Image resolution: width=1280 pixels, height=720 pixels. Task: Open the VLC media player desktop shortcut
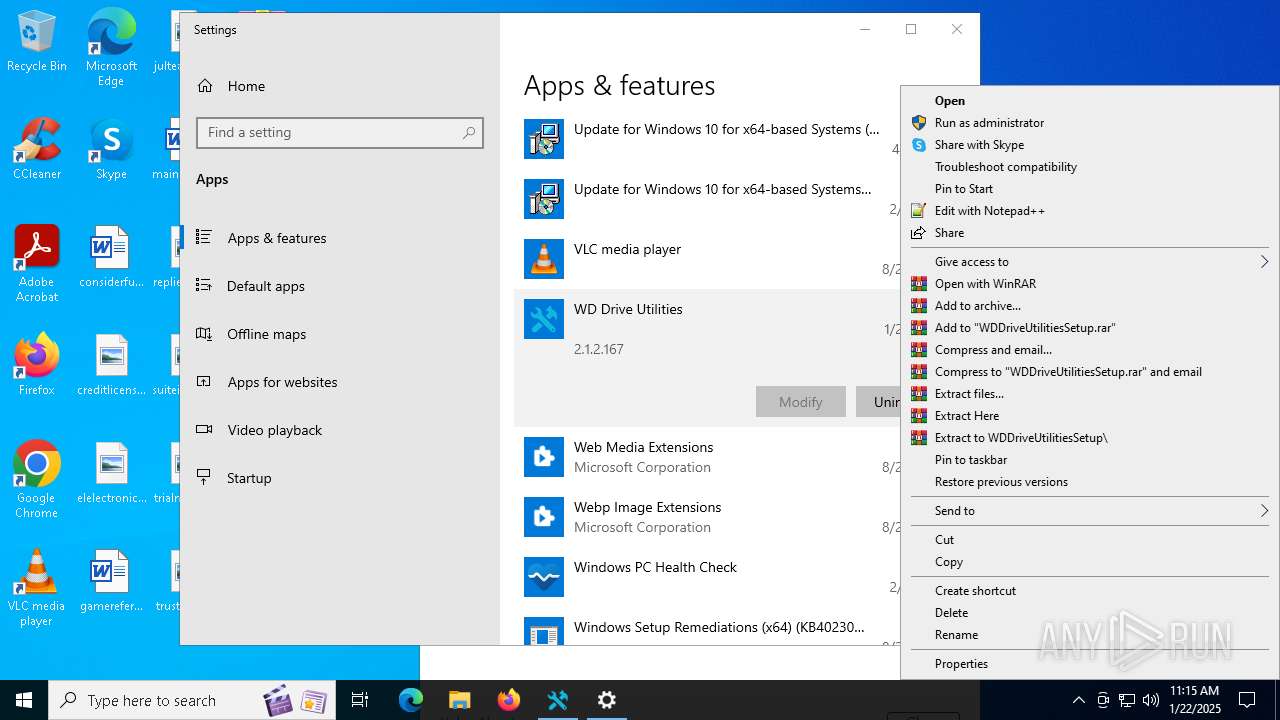pos(36,588)
